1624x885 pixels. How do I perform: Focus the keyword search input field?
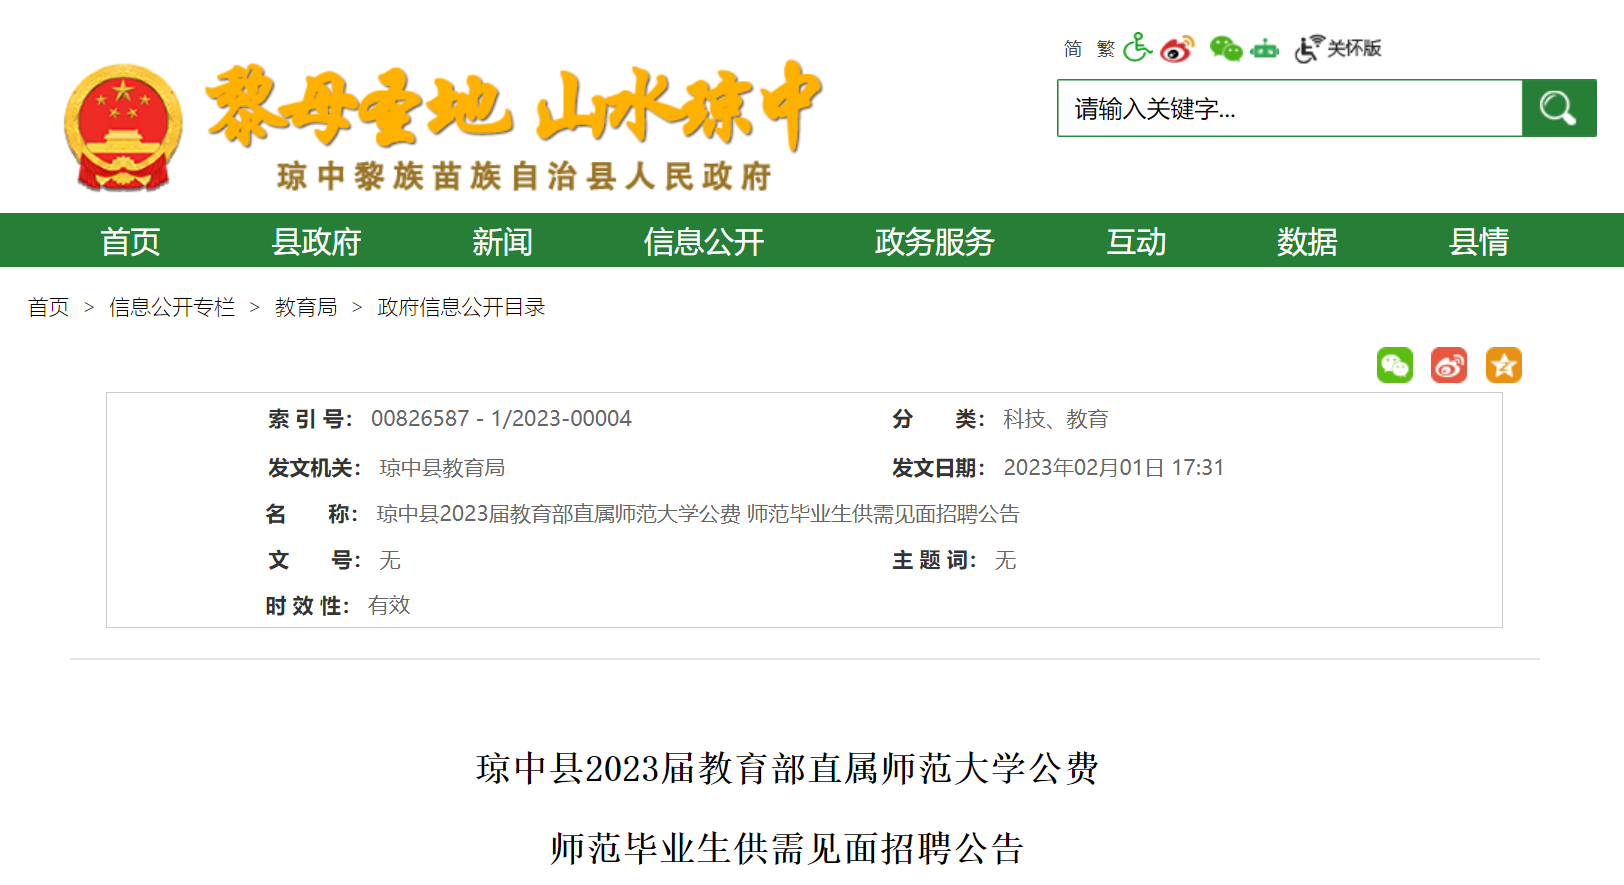pos(1290,108)
